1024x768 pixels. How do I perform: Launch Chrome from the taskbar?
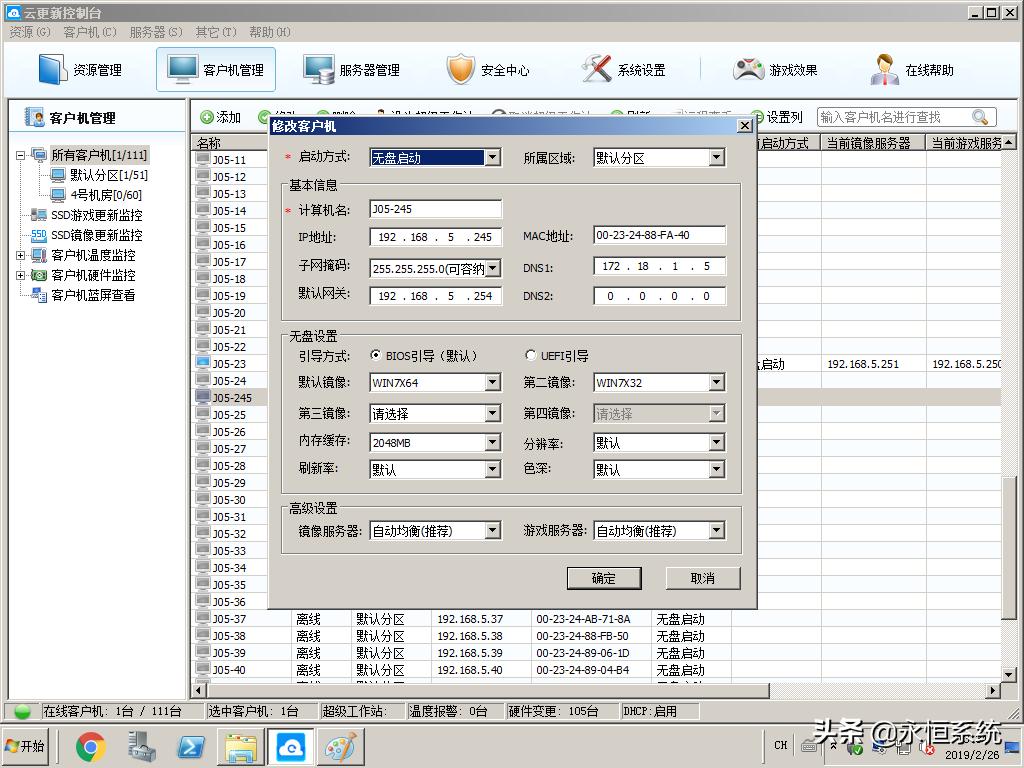tap(91, 746)
